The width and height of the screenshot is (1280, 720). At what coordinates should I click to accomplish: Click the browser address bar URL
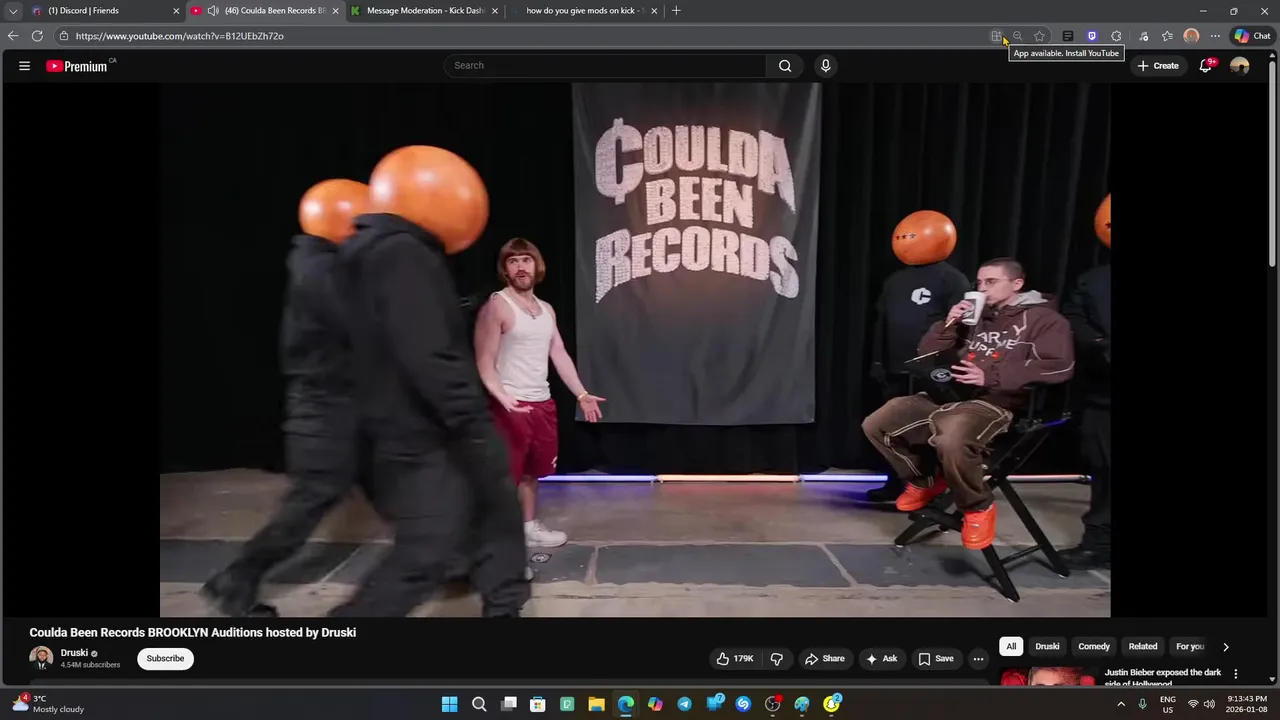179,36
